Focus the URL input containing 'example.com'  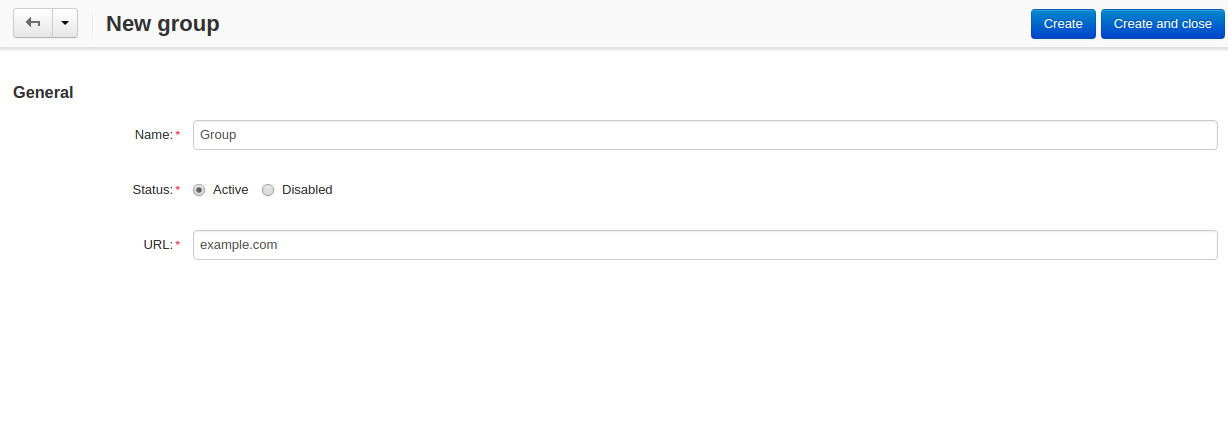click(x=705, y=245)
